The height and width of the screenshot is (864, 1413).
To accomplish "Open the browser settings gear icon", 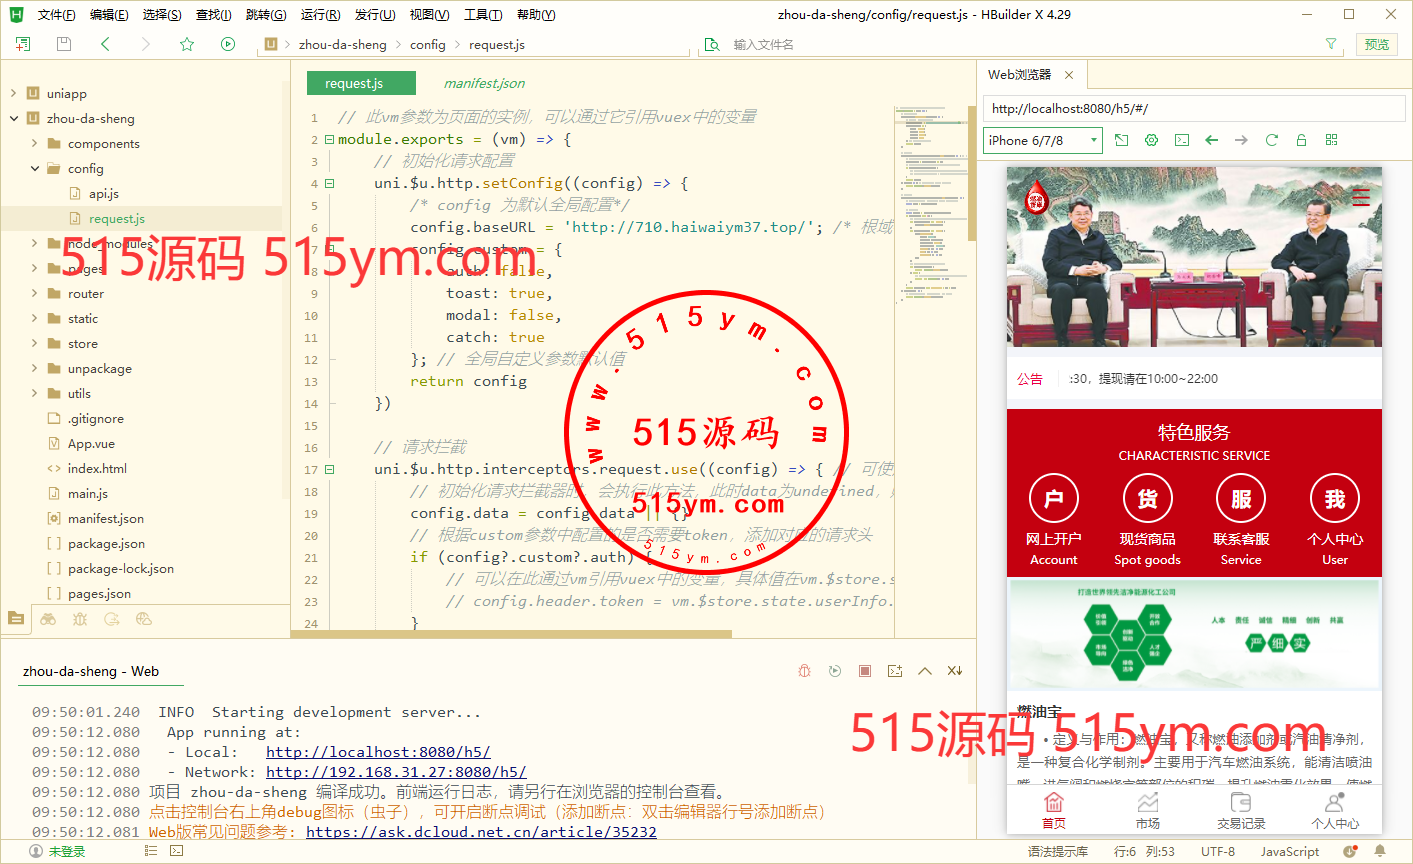I will click(x=1151, y=140).
